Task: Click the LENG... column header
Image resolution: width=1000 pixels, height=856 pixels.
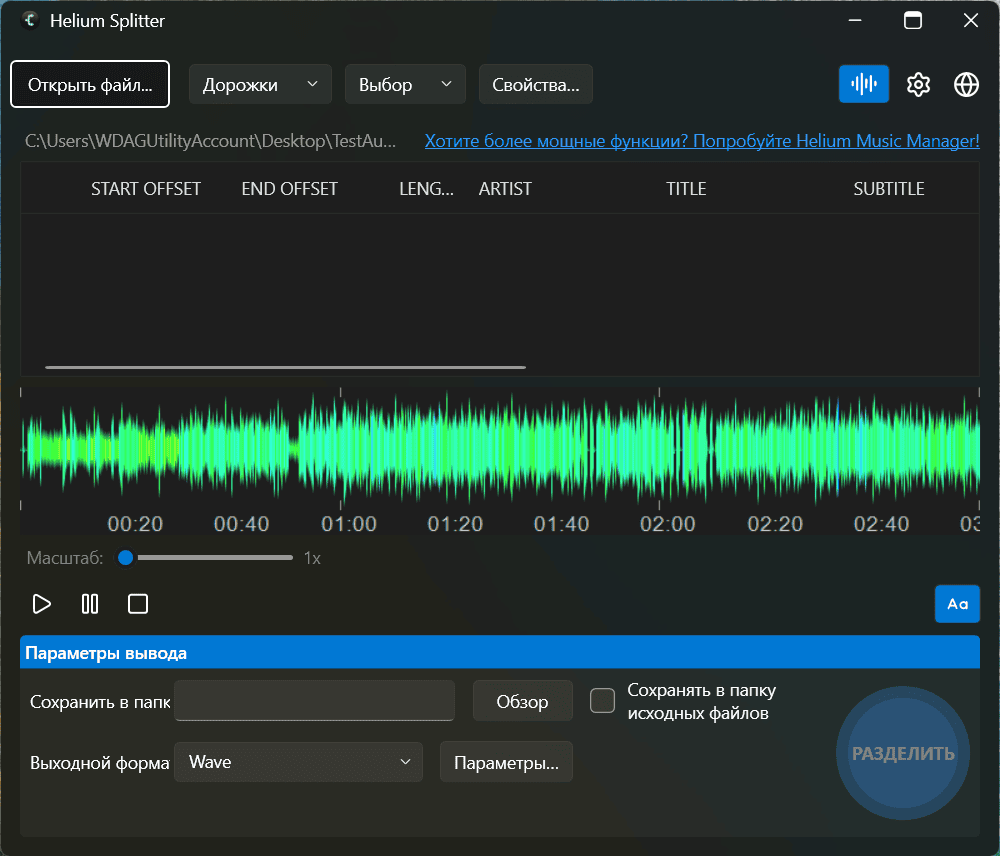Action: click(427, 189)
